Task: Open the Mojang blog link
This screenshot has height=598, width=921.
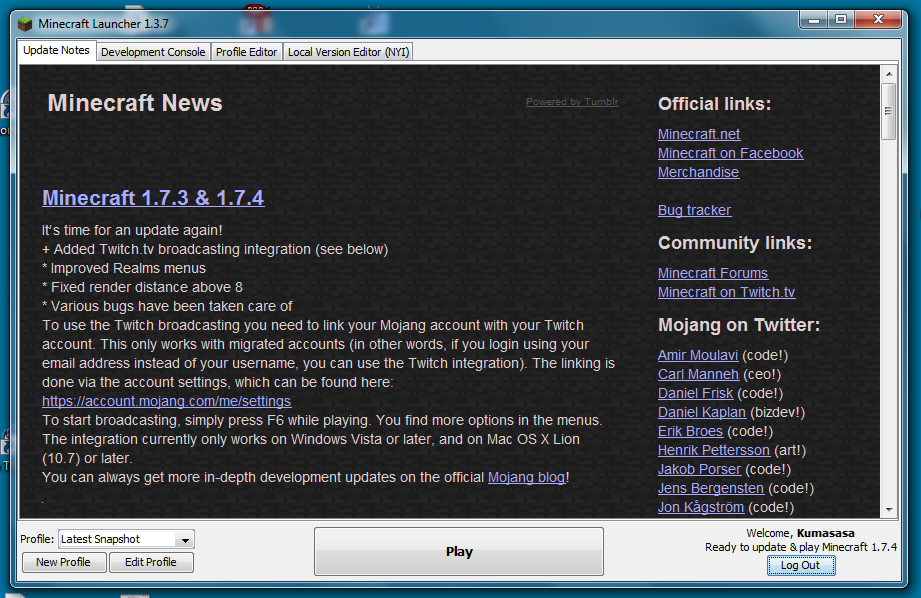Action: point(526,477)
